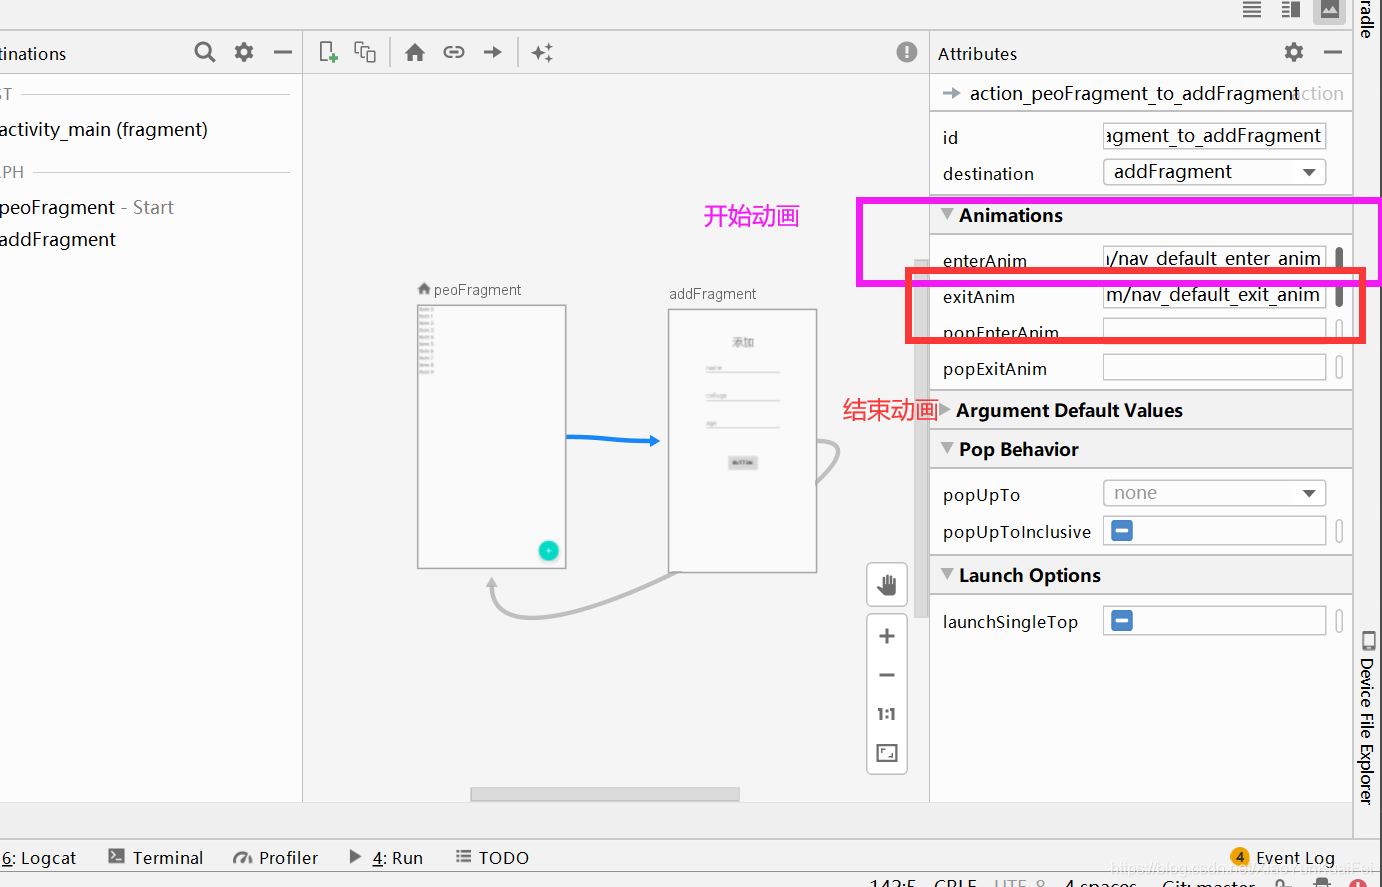Click the Nest Into Graph icon
Screen dimensions: 1382x887
tap(365, 52)
